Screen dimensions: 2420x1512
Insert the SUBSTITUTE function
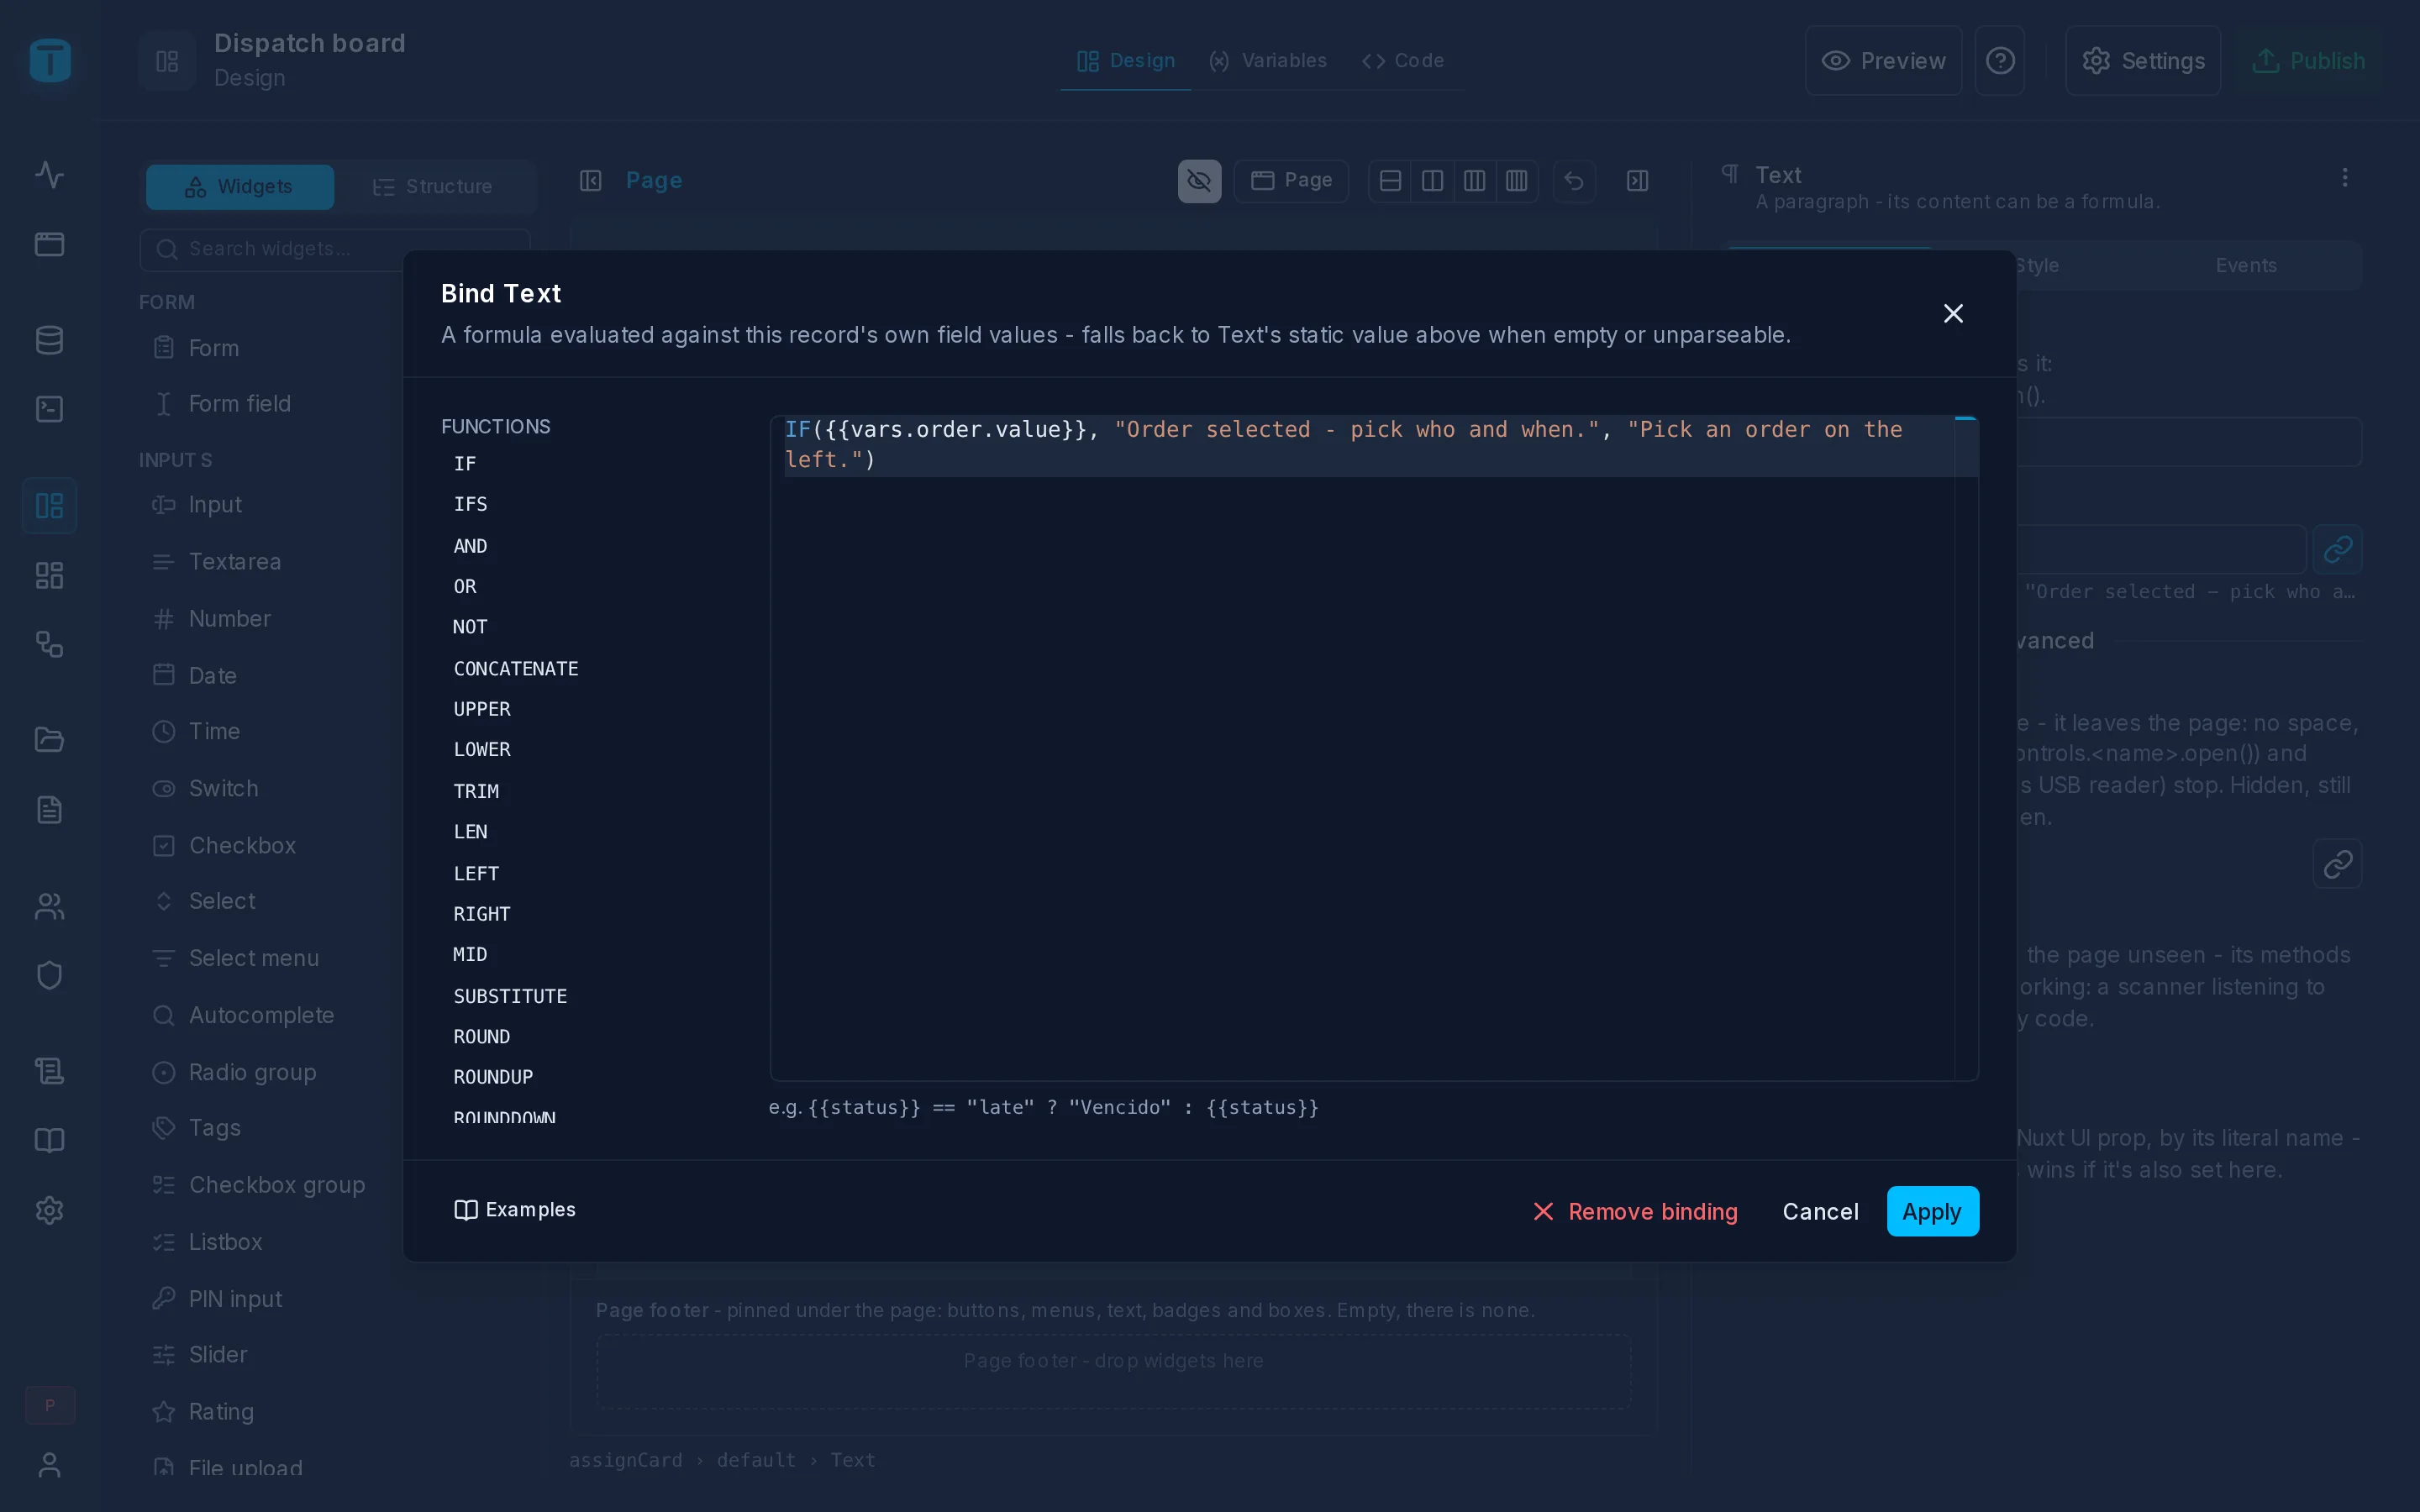coord(510,996)
